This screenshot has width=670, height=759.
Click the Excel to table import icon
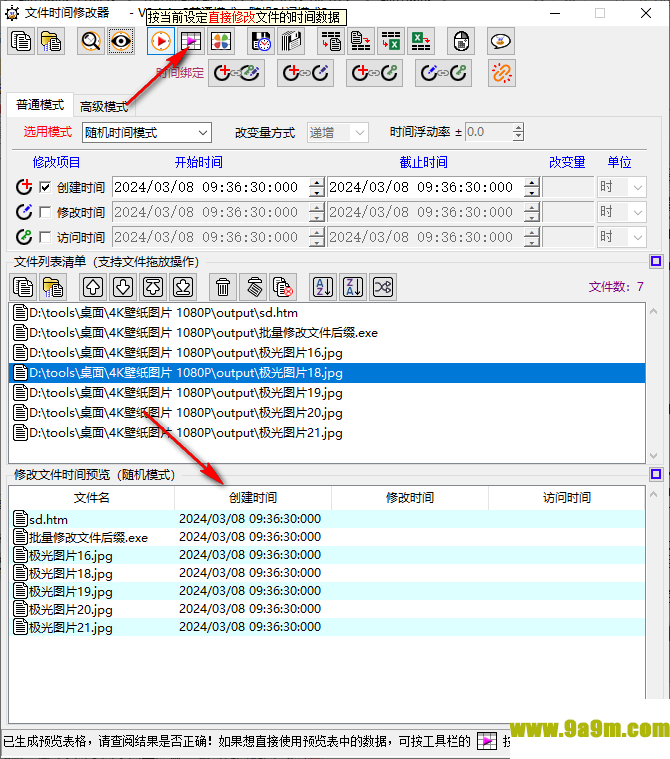(x=421, y=41)
